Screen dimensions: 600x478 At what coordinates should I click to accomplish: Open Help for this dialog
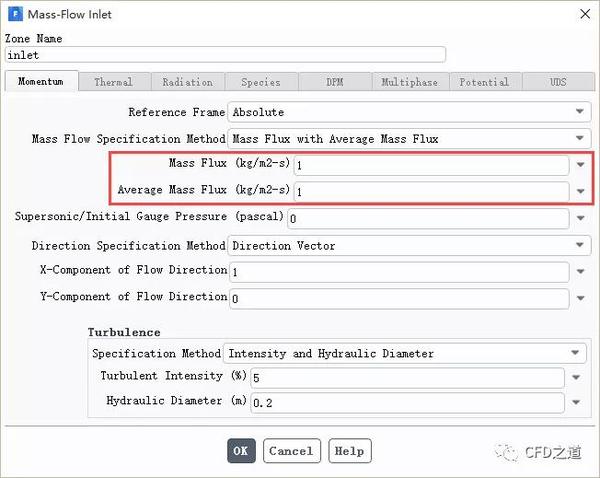tap(349, 451)
